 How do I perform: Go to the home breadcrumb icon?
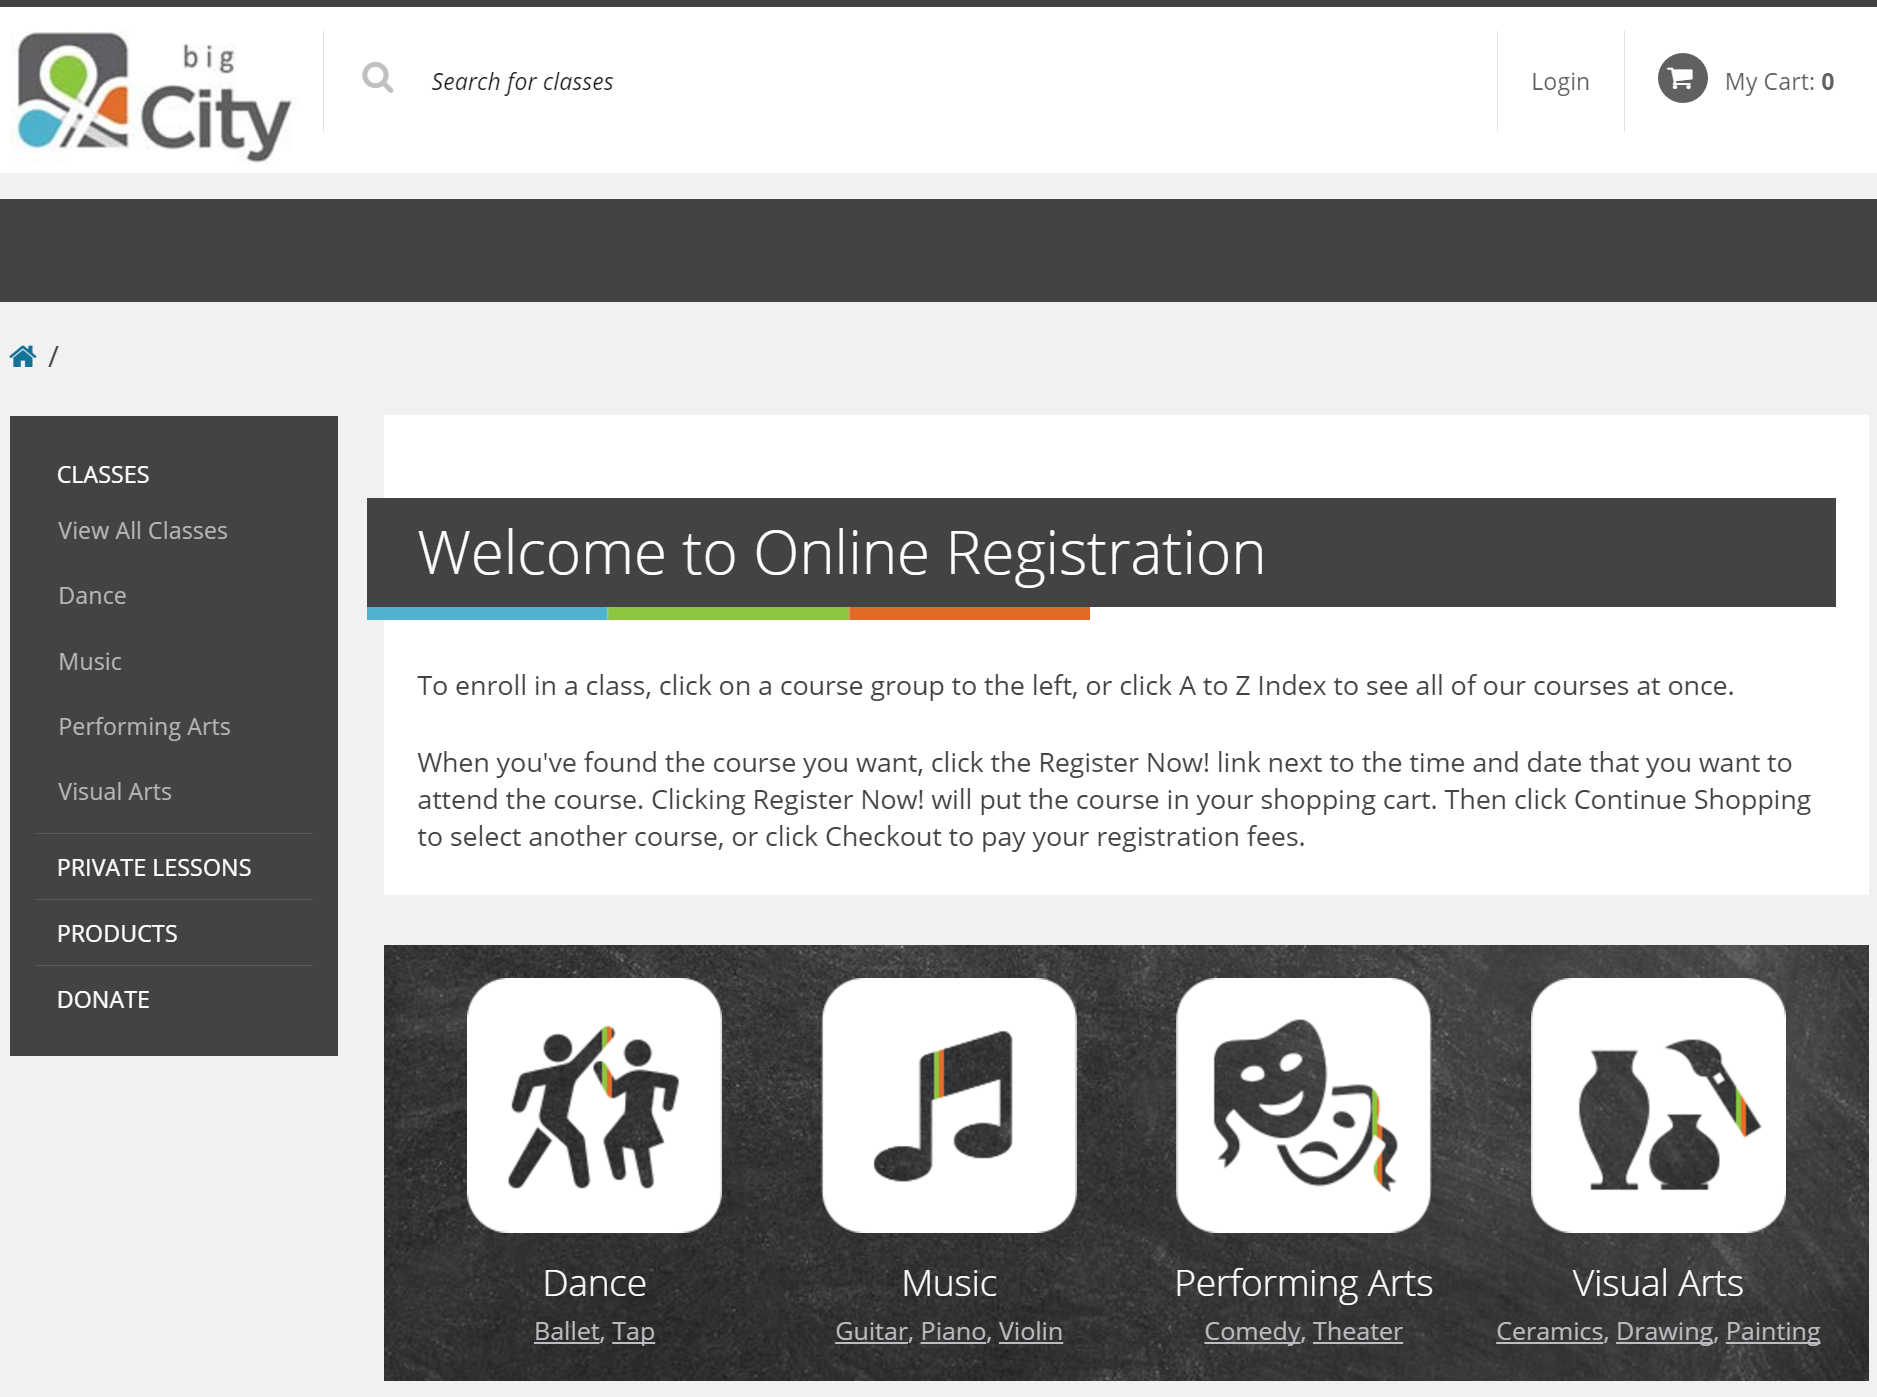(23, 356)
